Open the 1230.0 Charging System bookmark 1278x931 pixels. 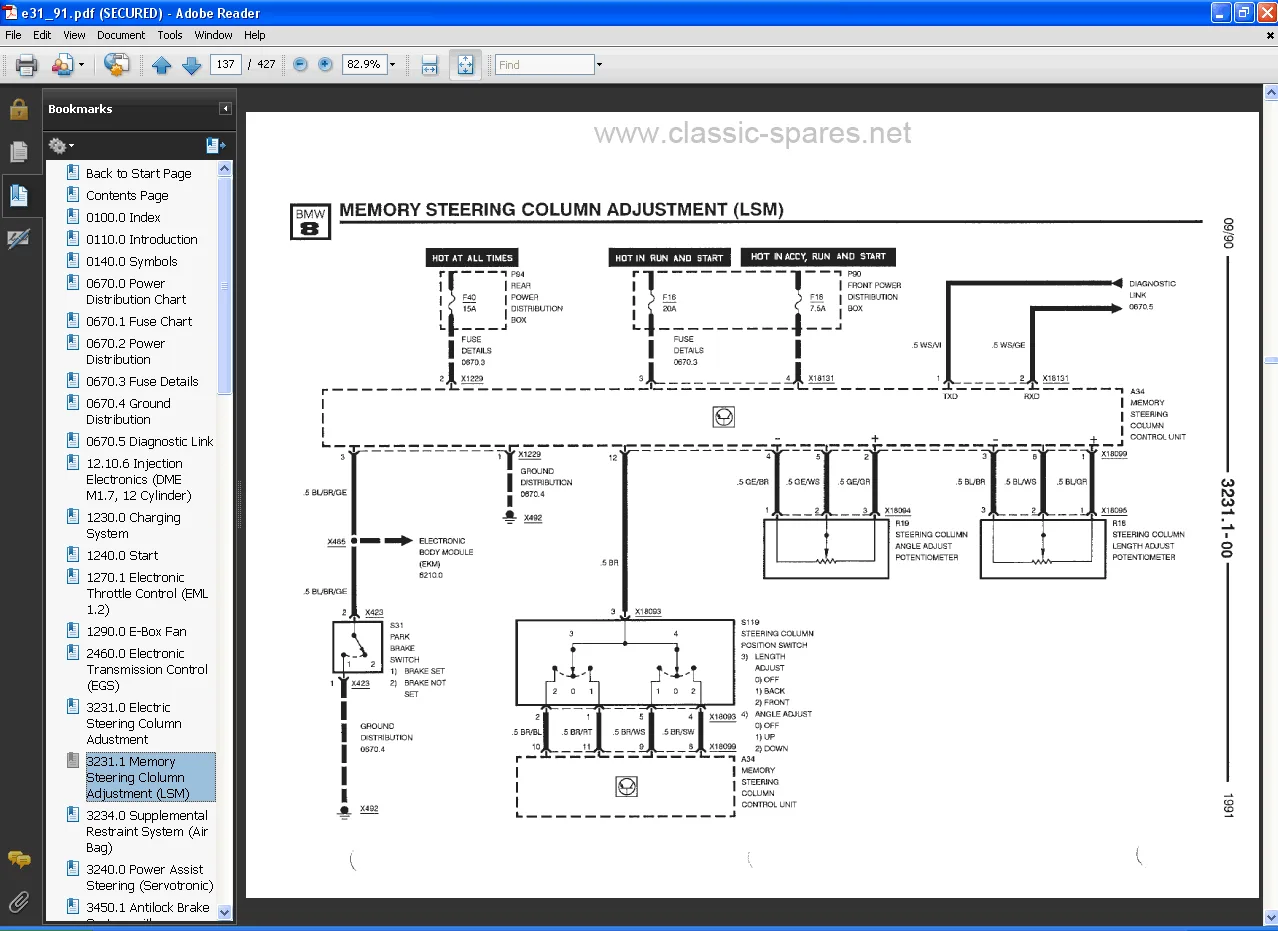133,525
